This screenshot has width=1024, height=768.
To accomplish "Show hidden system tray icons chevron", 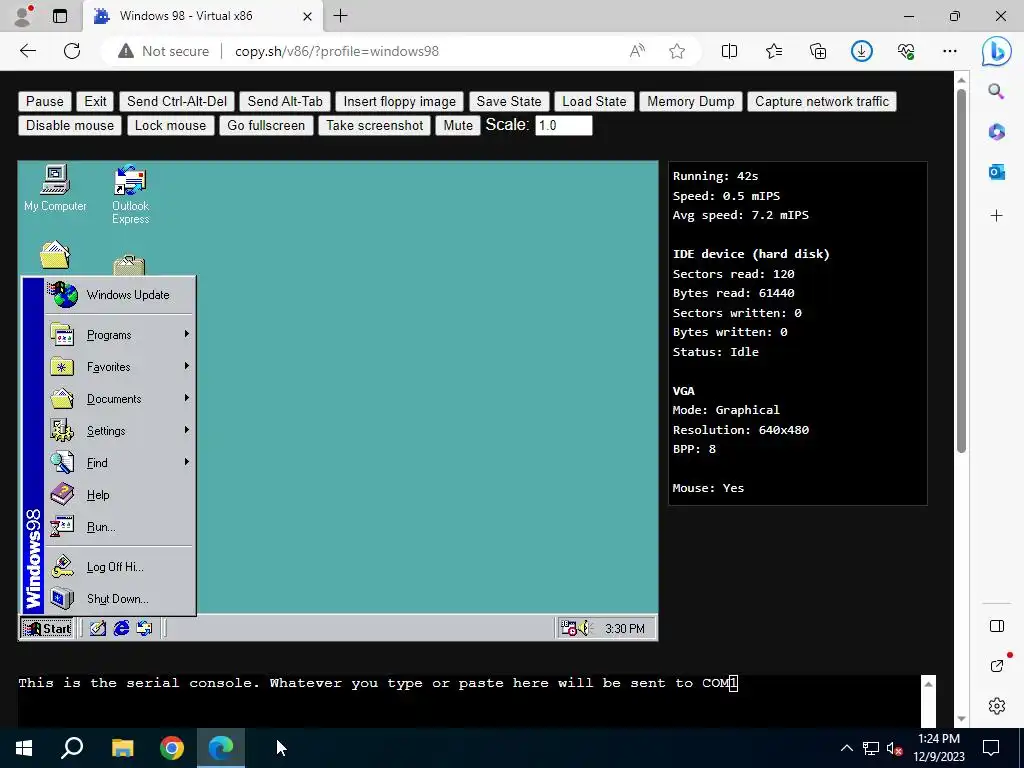I will pos(846,748).
